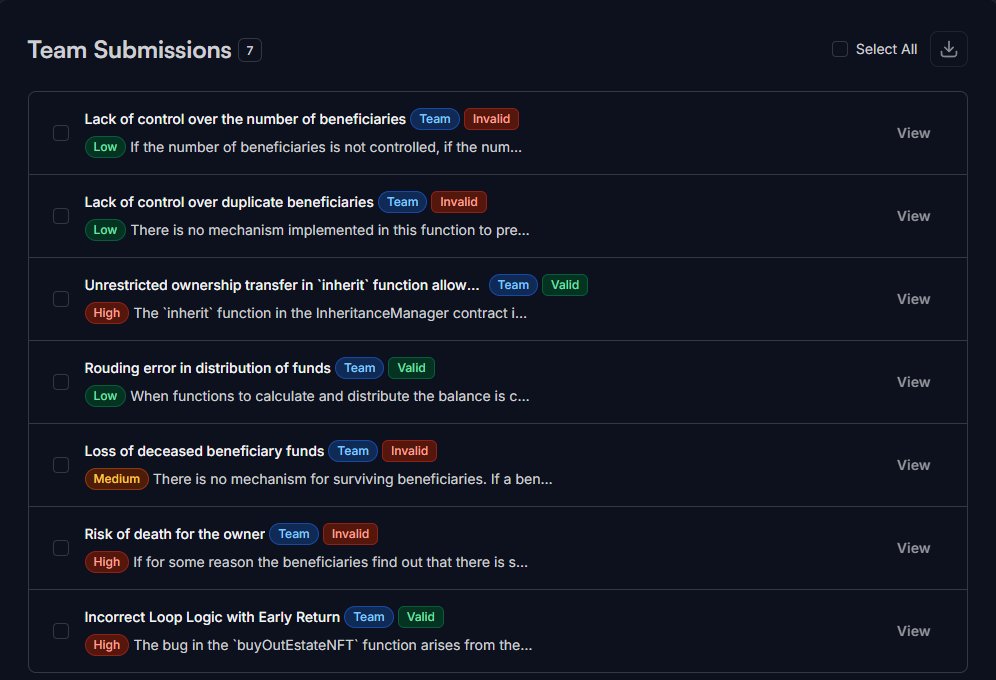
Task: Check the 'Loss of deceased beneficiary funds' box
Action: click(x=61, y=465)
